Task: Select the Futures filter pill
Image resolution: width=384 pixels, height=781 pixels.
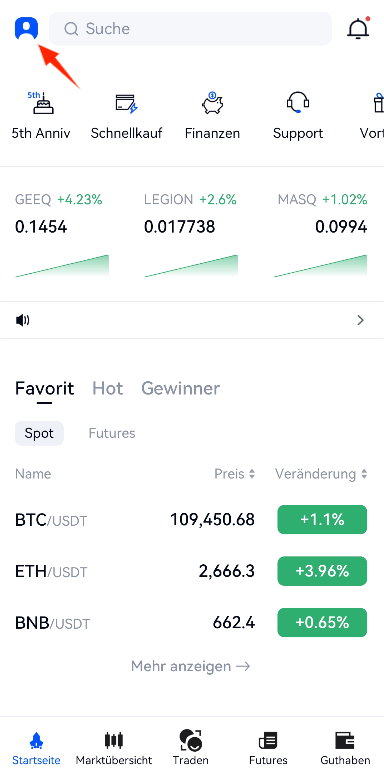Action: tap(112, 433)
